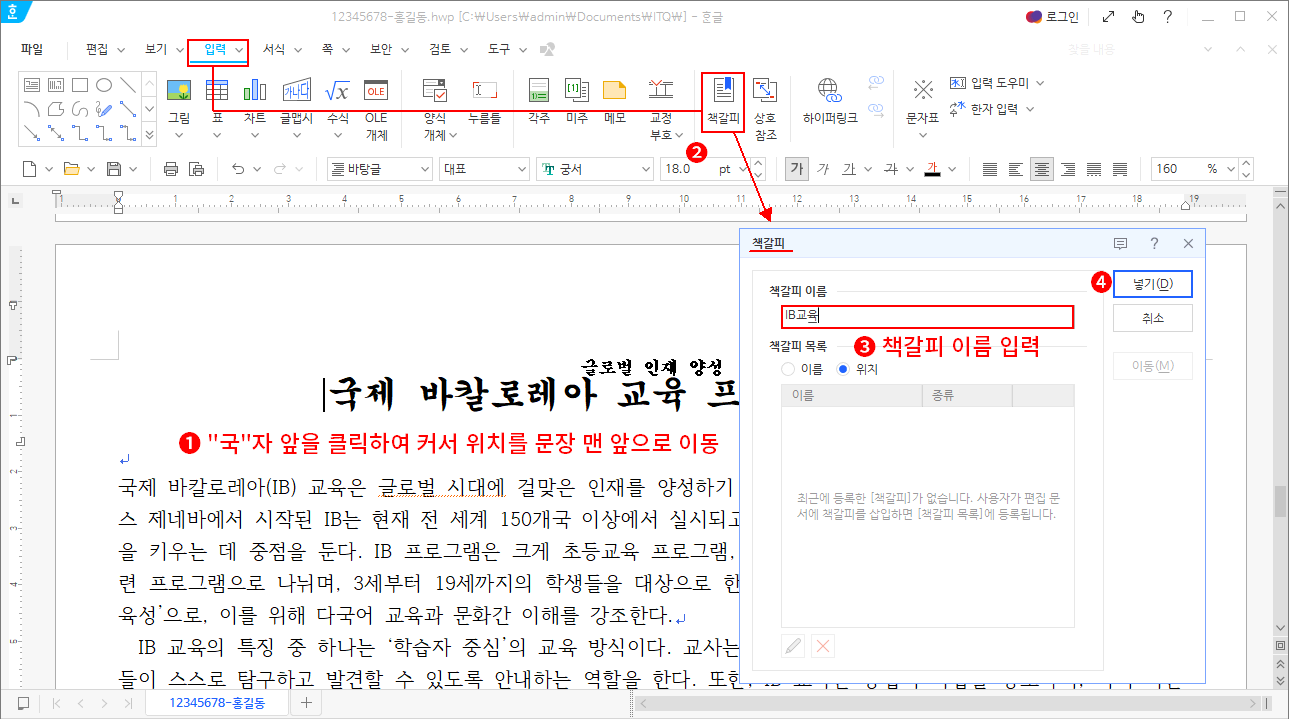Click the 넣기(D) button to insert bookmark
Image resolution: width=1289 pixels, height=719 pixels.
(1152, 284)
